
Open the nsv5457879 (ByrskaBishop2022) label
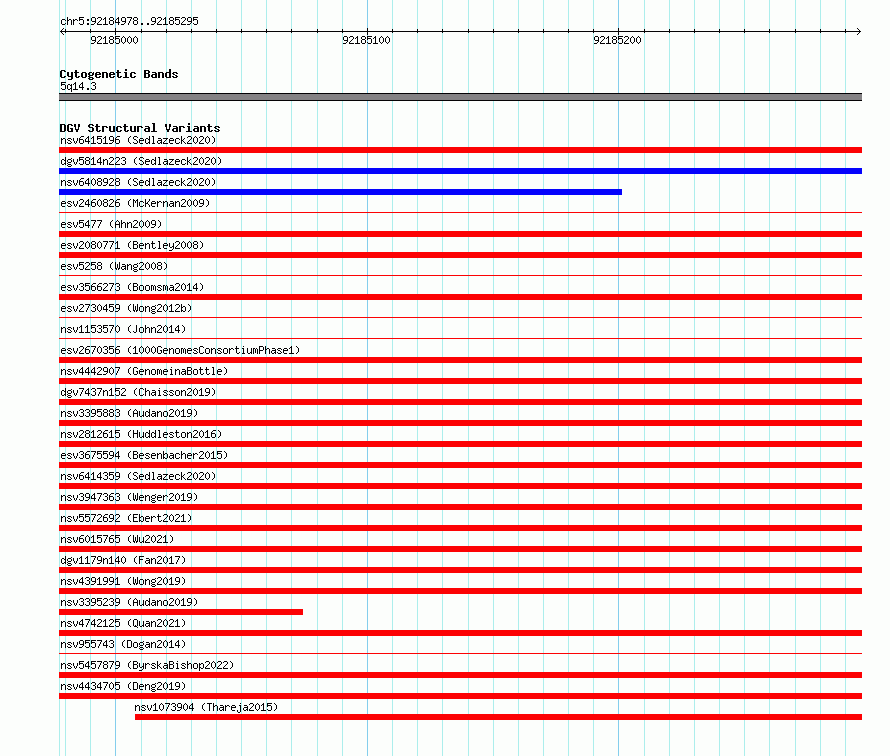[147, 665]
